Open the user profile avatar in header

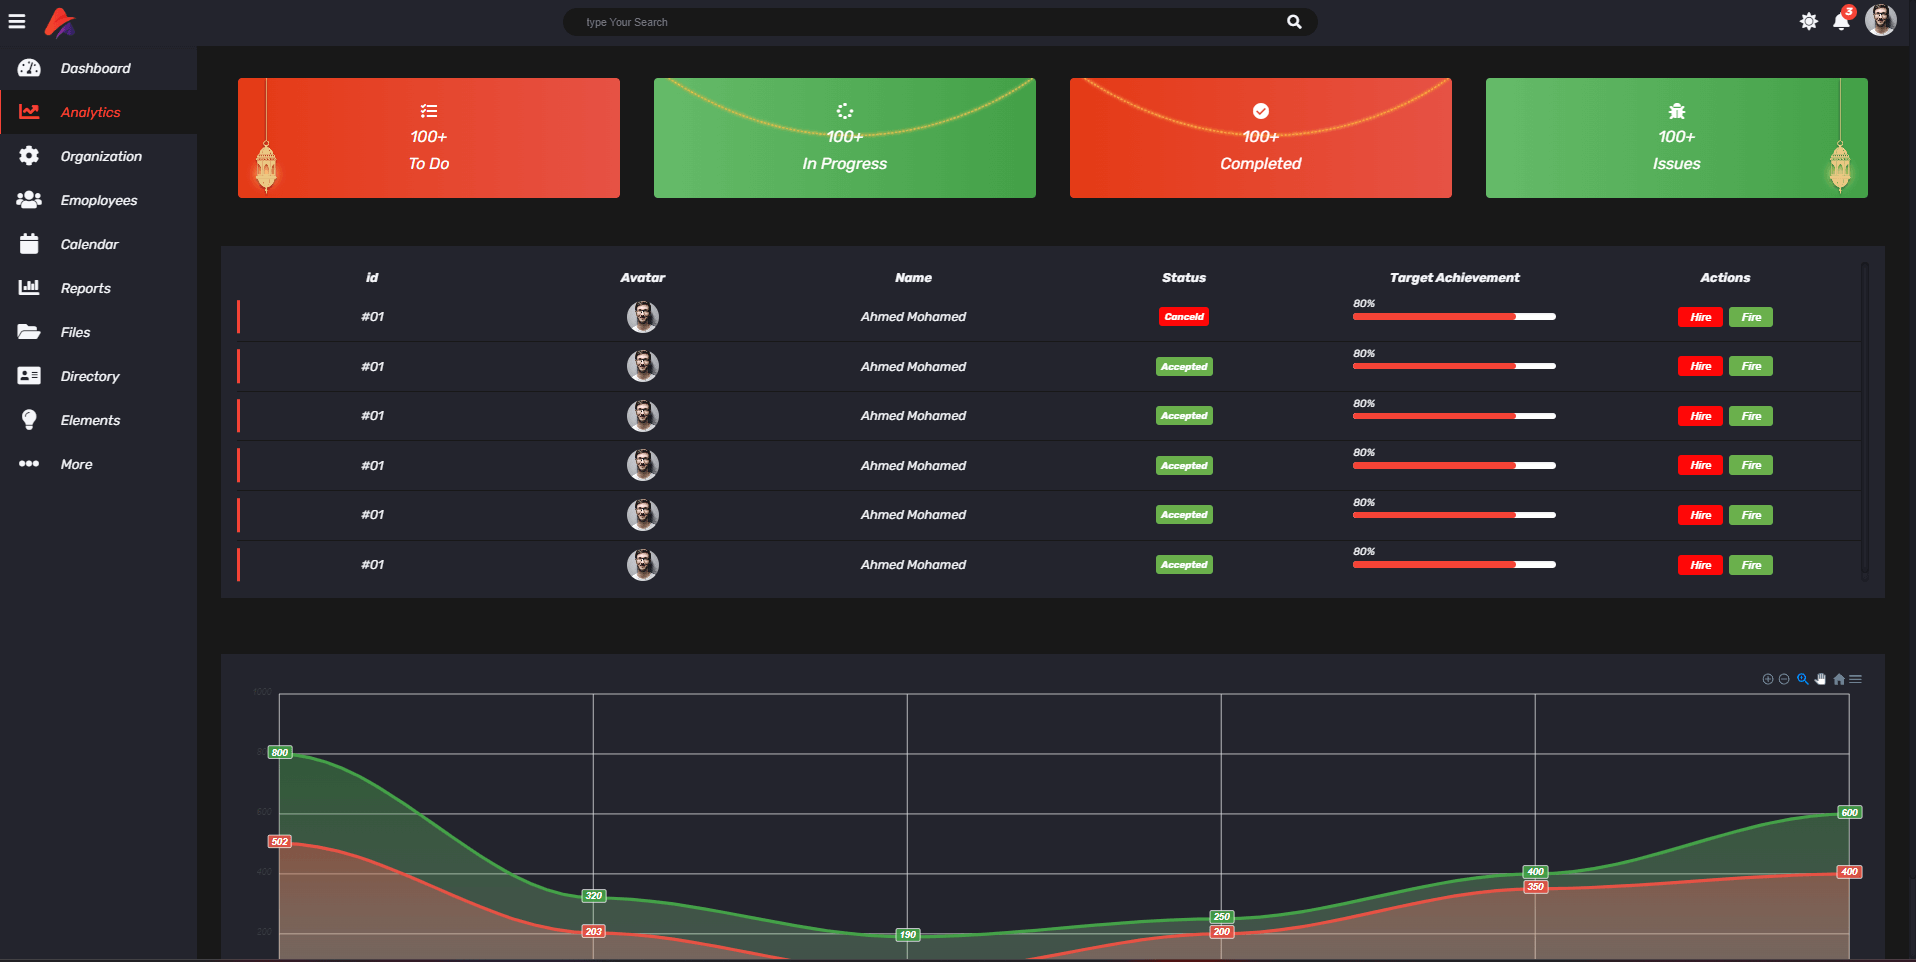pos(1880,21)
